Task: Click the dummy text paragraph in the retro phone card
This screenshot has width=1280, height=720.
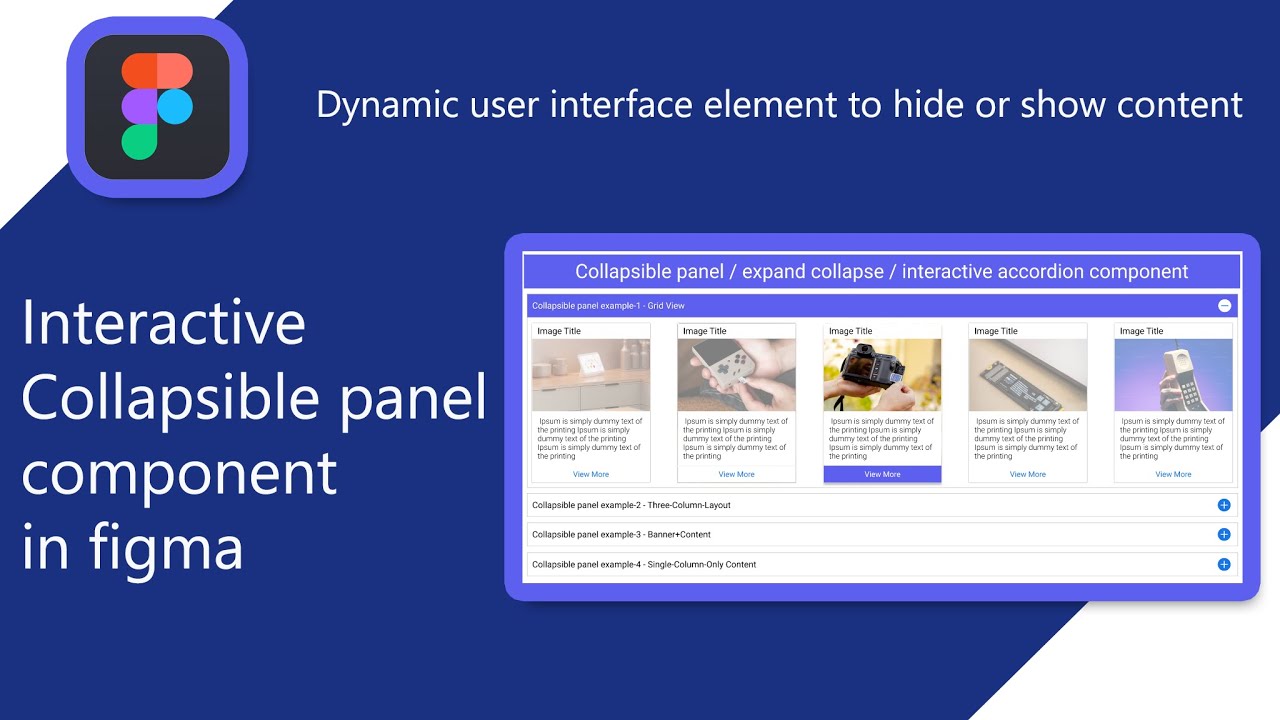Action: [1173, 439]
